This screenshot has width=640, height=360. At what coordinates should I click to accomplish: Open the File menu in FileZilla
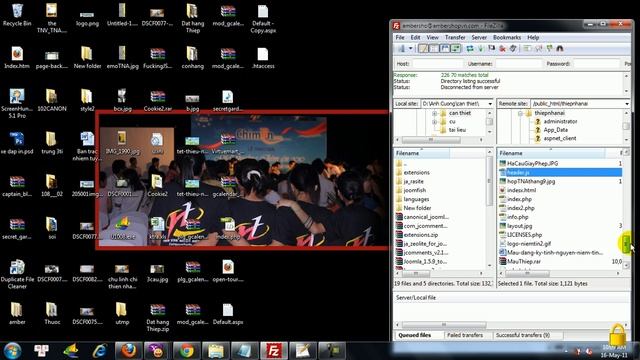(x=400, y=37)
